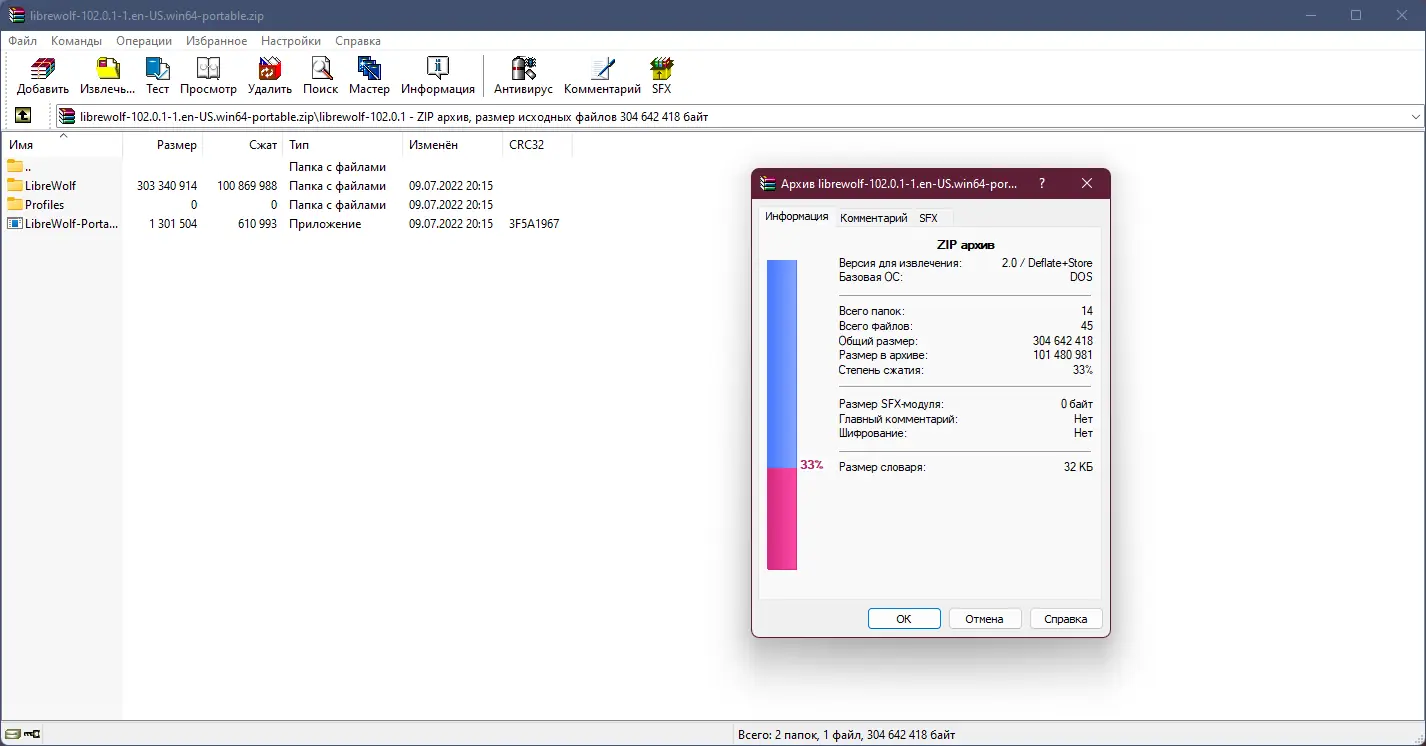
Task: Go up one folder level via arrow icon
Action: click(x=23, y=116)
